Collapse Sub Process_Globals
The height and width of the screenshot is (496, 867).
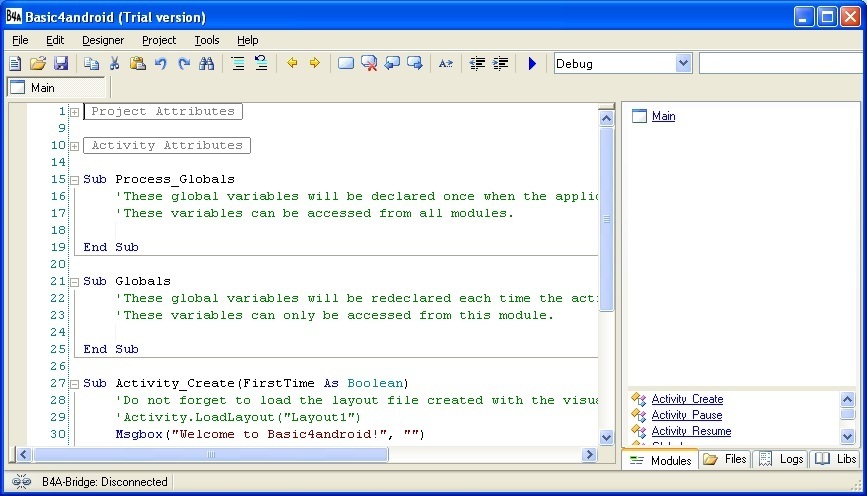tap(75, 180)
